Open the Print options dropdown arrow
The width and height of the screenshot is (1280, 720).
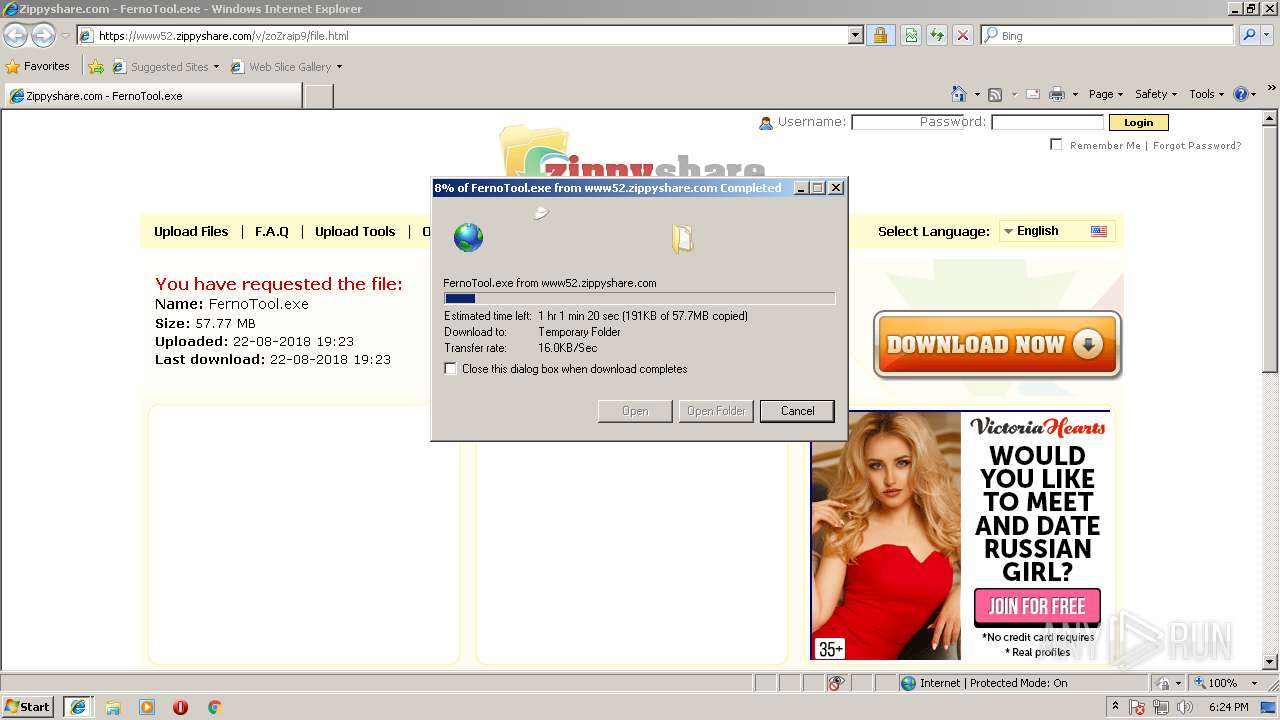click(x=1075, y=94)
